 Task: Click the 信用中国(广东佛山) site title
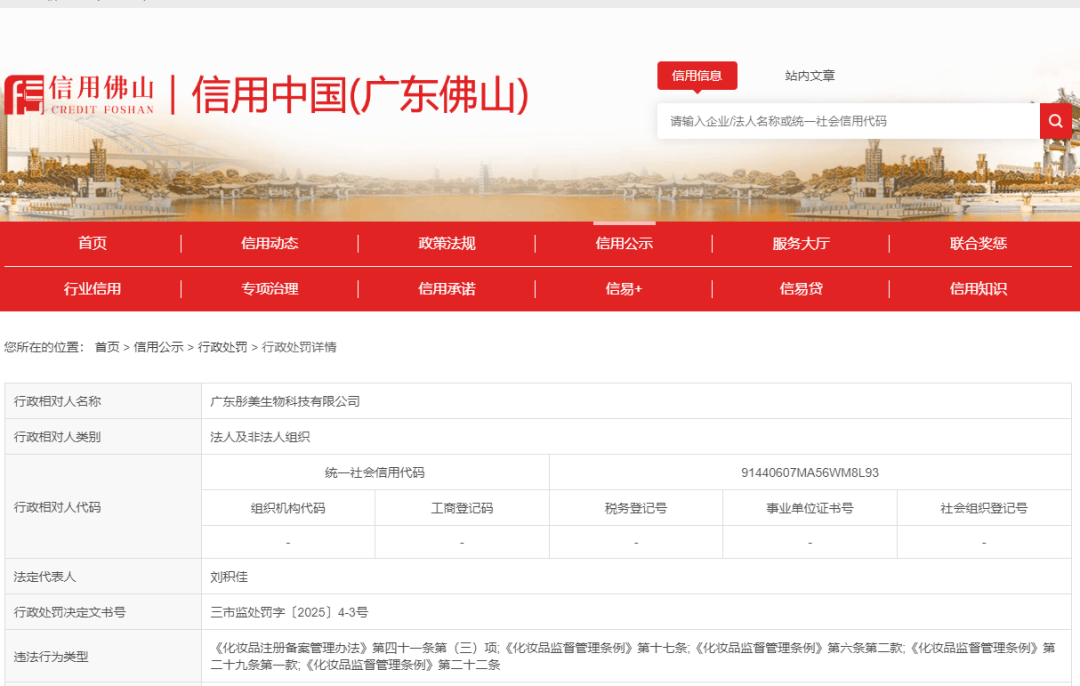360,94
